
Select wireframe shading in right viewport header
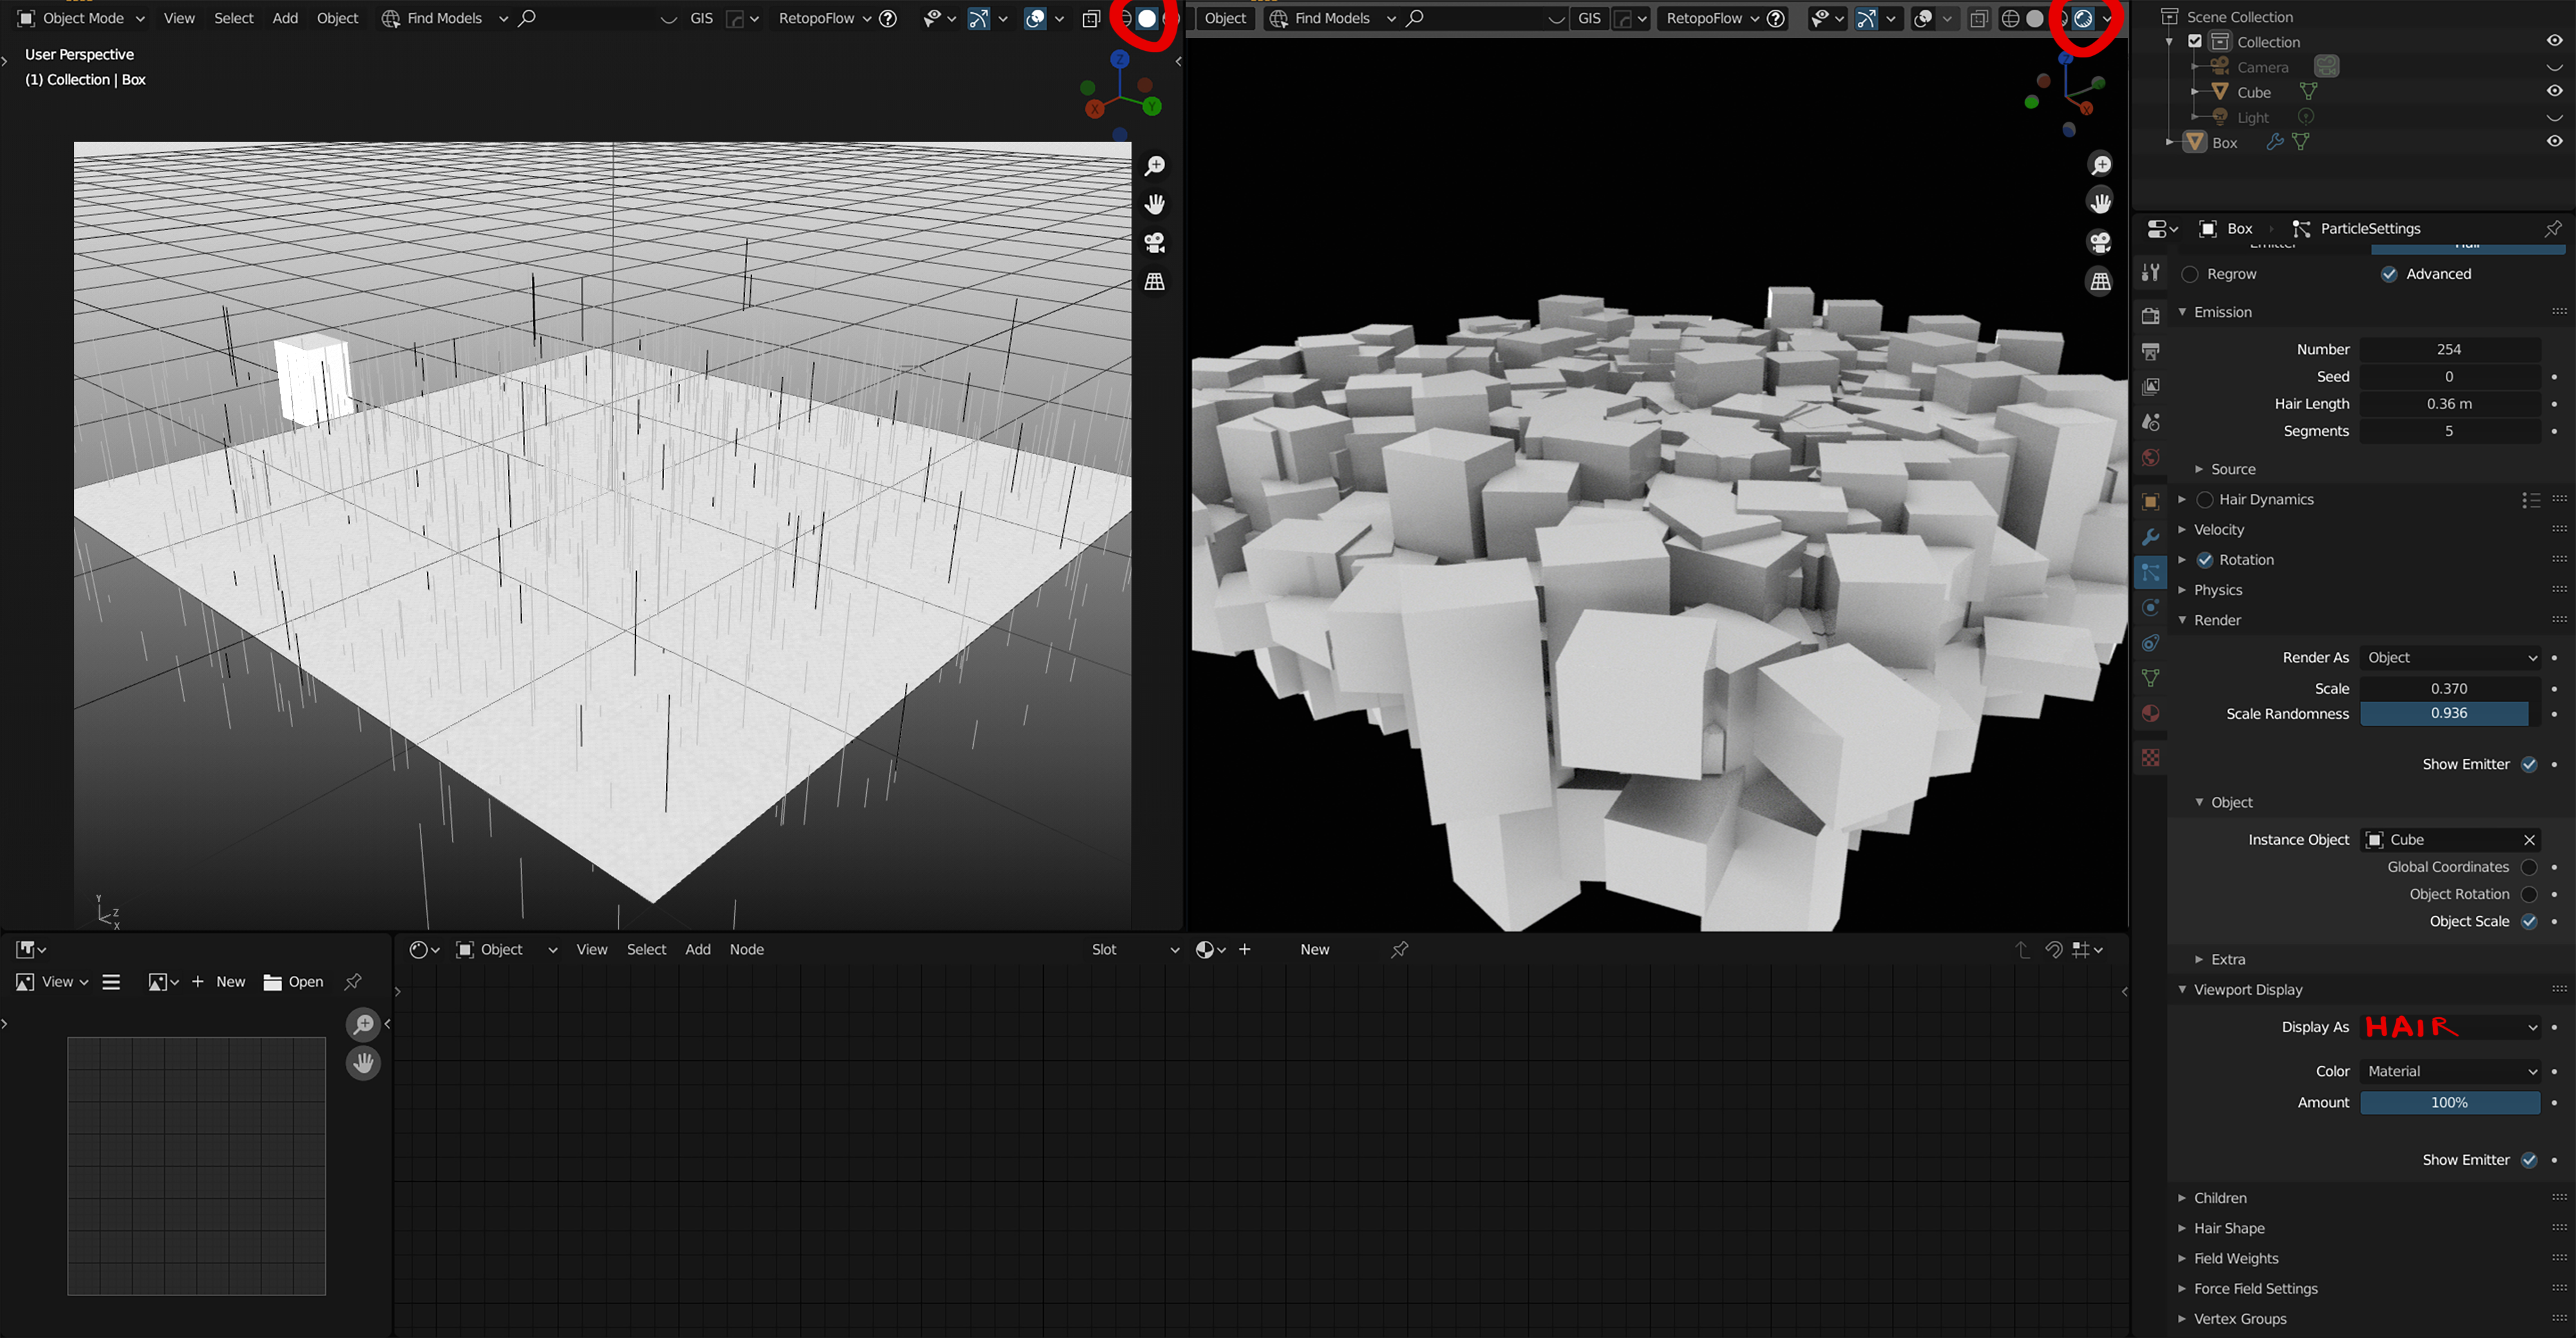click(2010, 18)
